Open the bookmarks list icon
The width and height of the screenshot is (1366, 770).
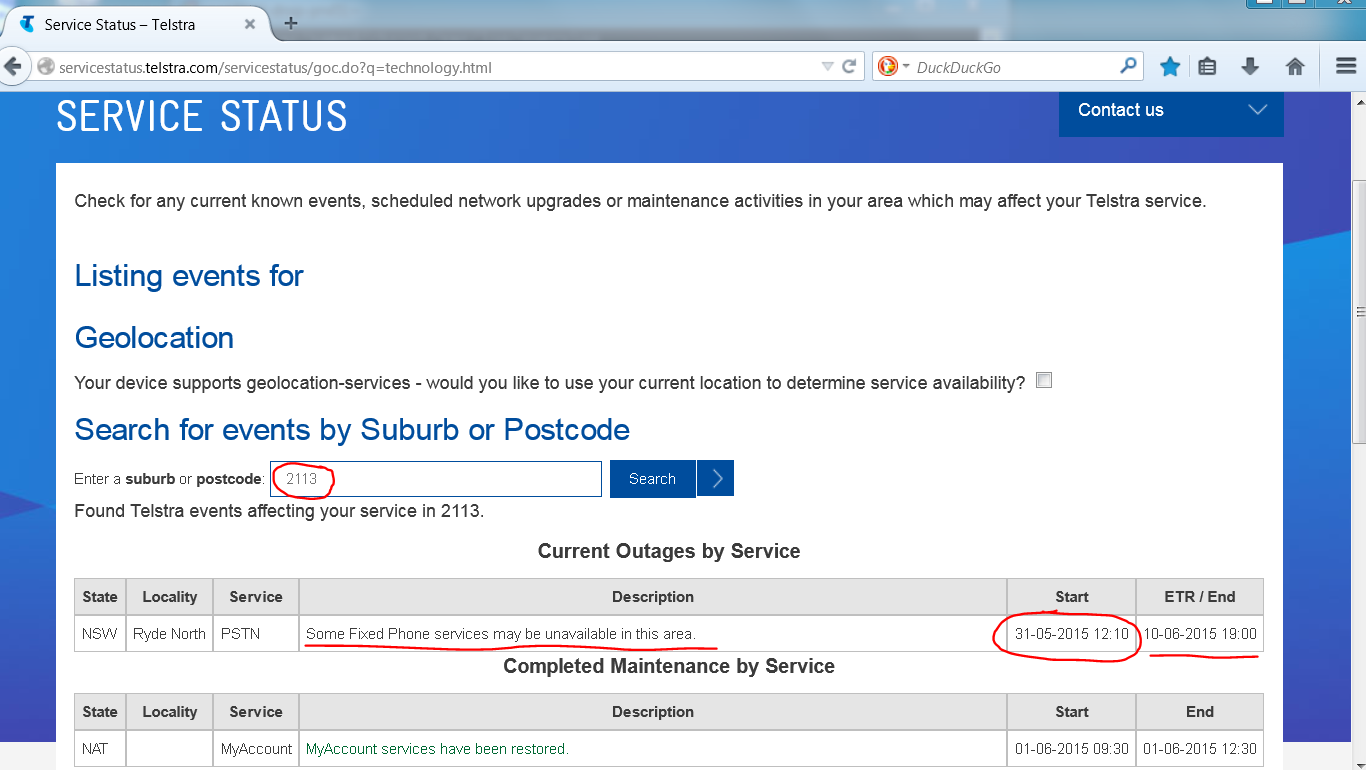(1208, 67)
